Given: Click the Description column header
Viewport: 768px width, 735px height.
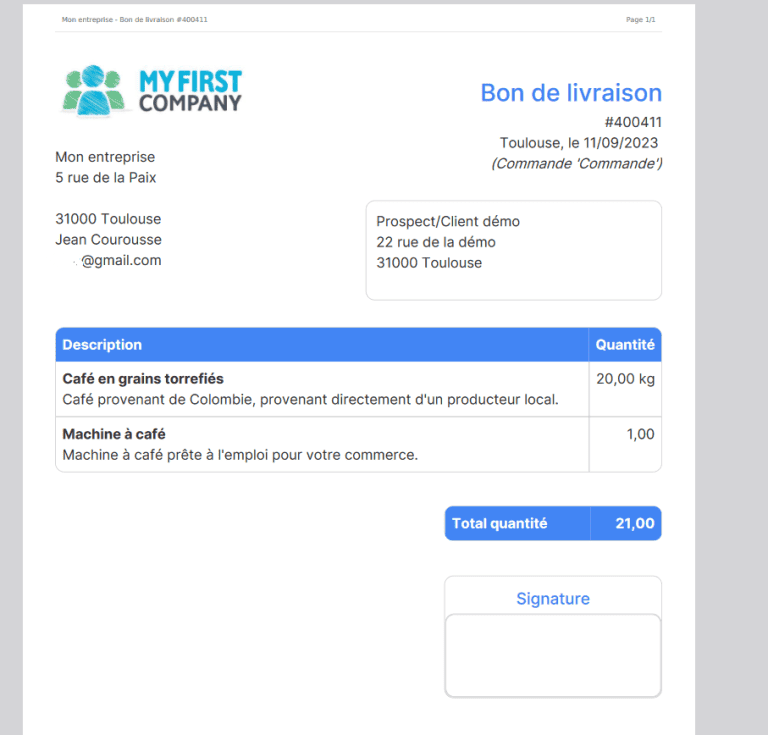Looking at the screenshot, I should point(102,345).
